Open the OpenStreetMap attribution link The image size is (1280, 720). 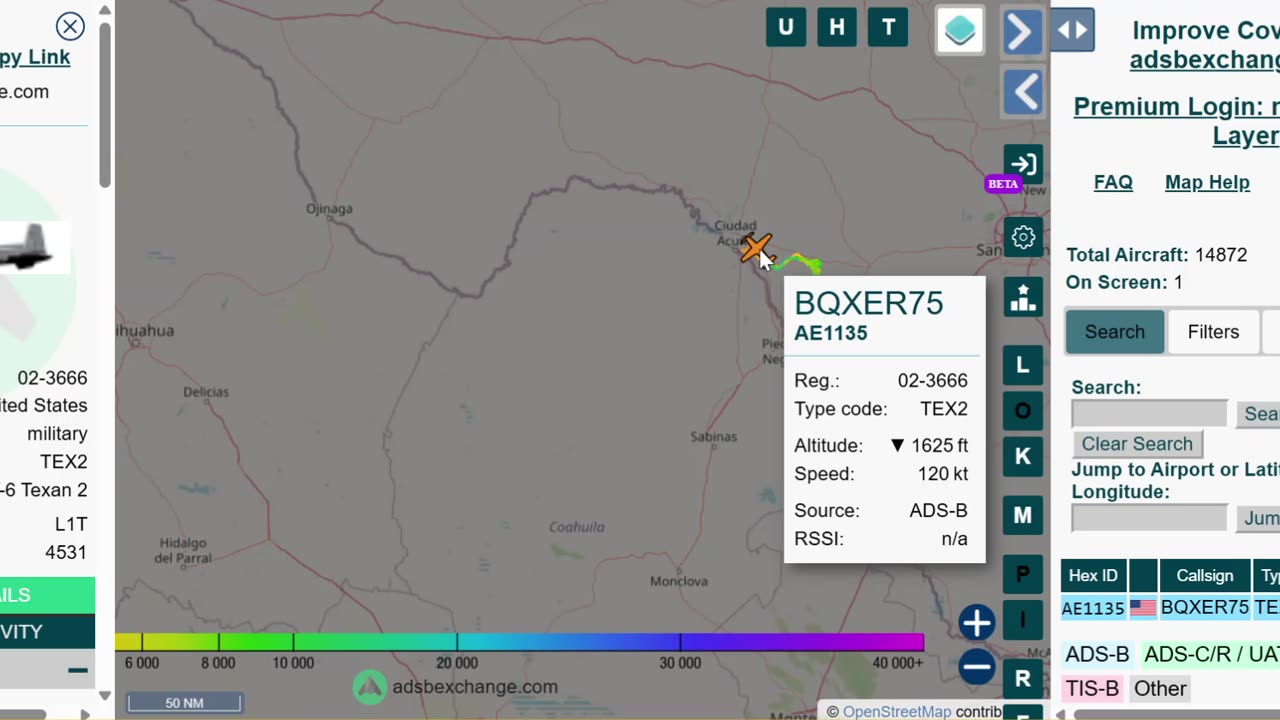click(897, 711)
